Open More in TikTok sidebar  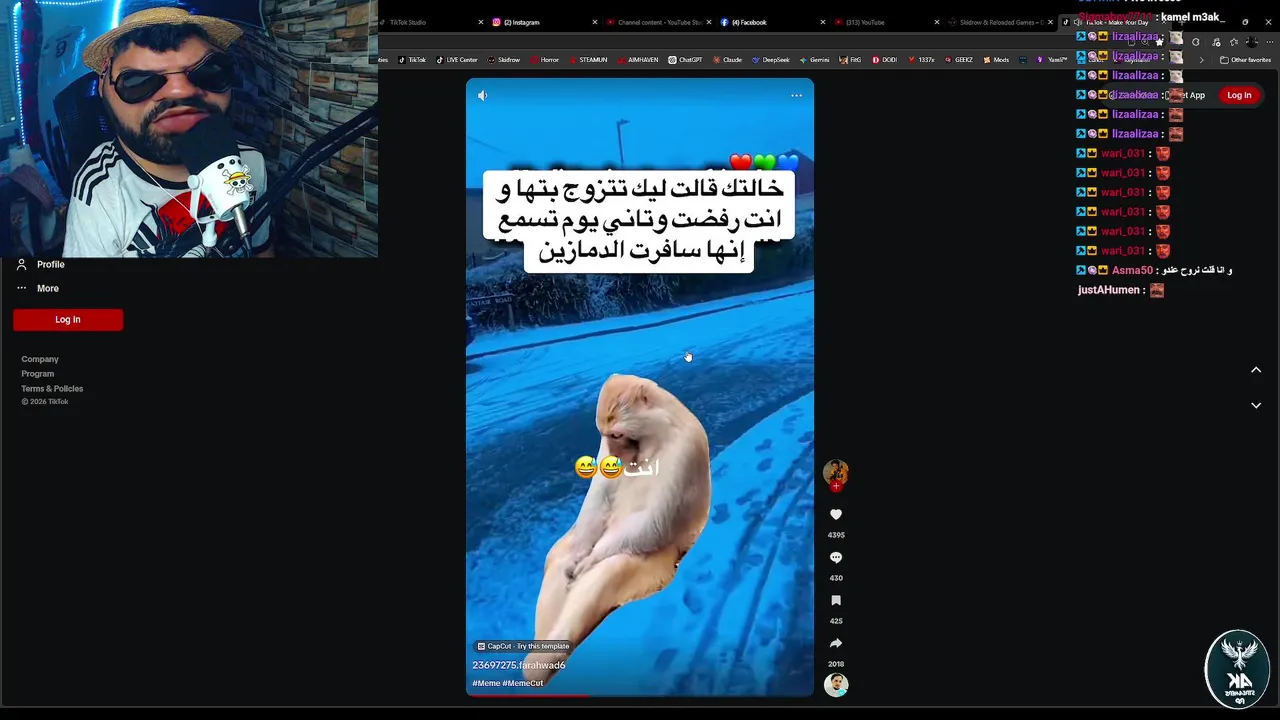click(x=38, y=288)
